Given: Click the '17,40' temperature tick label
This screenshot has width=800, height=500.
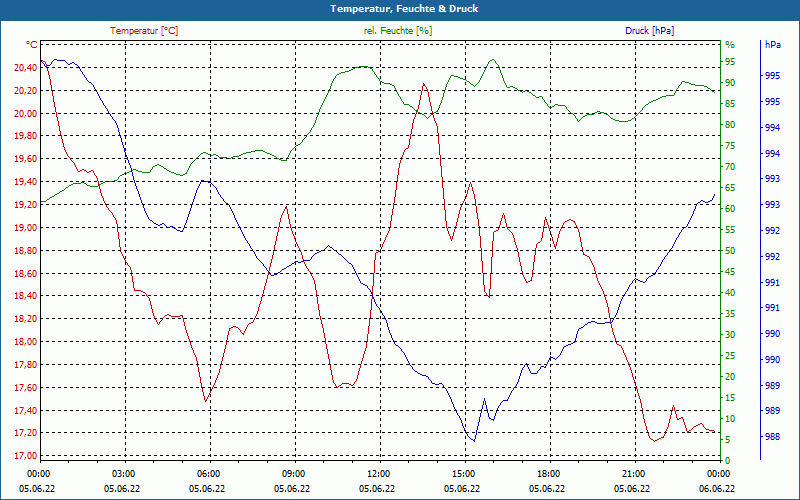Looking at the screenshot, I should tap(27, 411).
